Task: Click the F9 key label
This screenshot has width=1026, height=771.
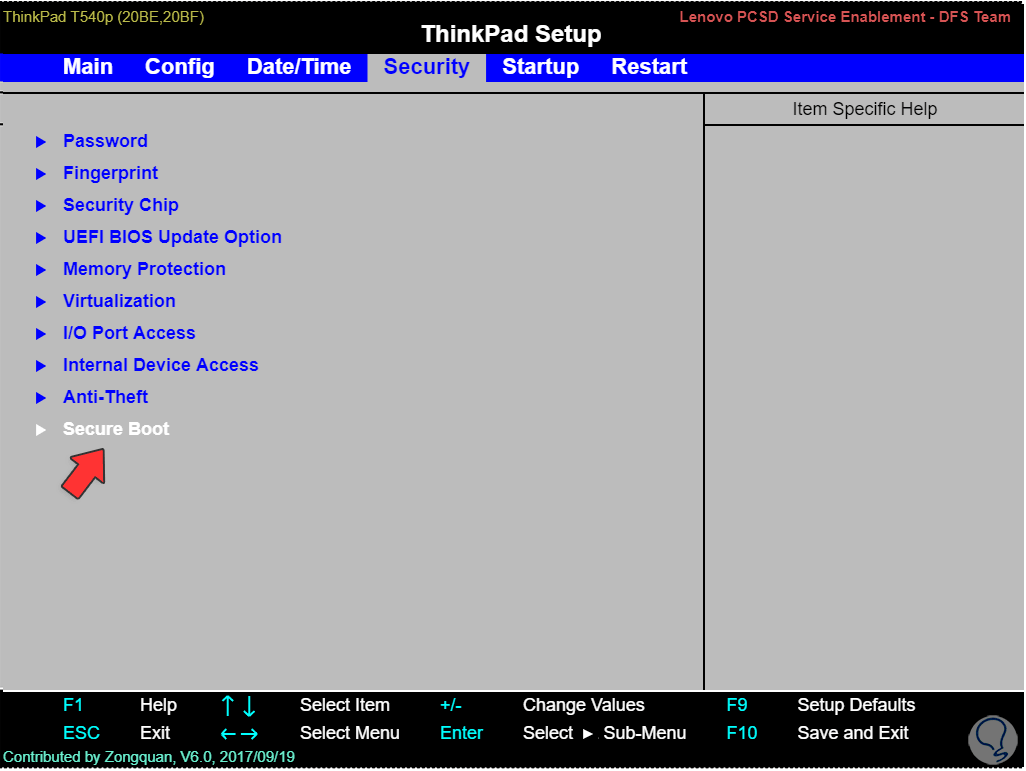Action: coord(737,705)
